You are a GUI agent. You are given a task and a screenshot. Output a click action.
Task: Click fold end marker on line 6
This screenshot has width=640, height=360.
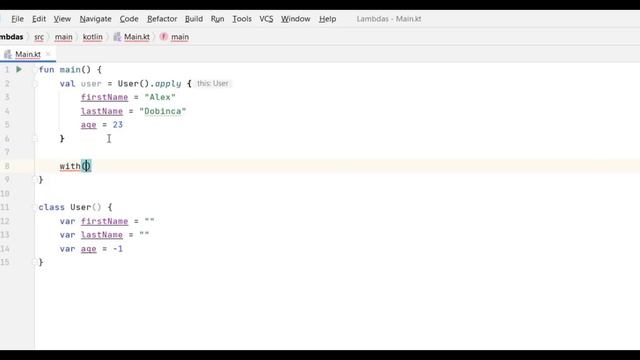[x=35, y=139]
